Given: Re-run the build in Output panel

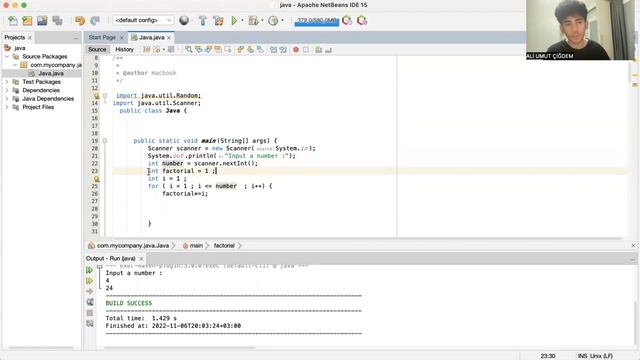Looking at the screenshot, I should 89,270.
